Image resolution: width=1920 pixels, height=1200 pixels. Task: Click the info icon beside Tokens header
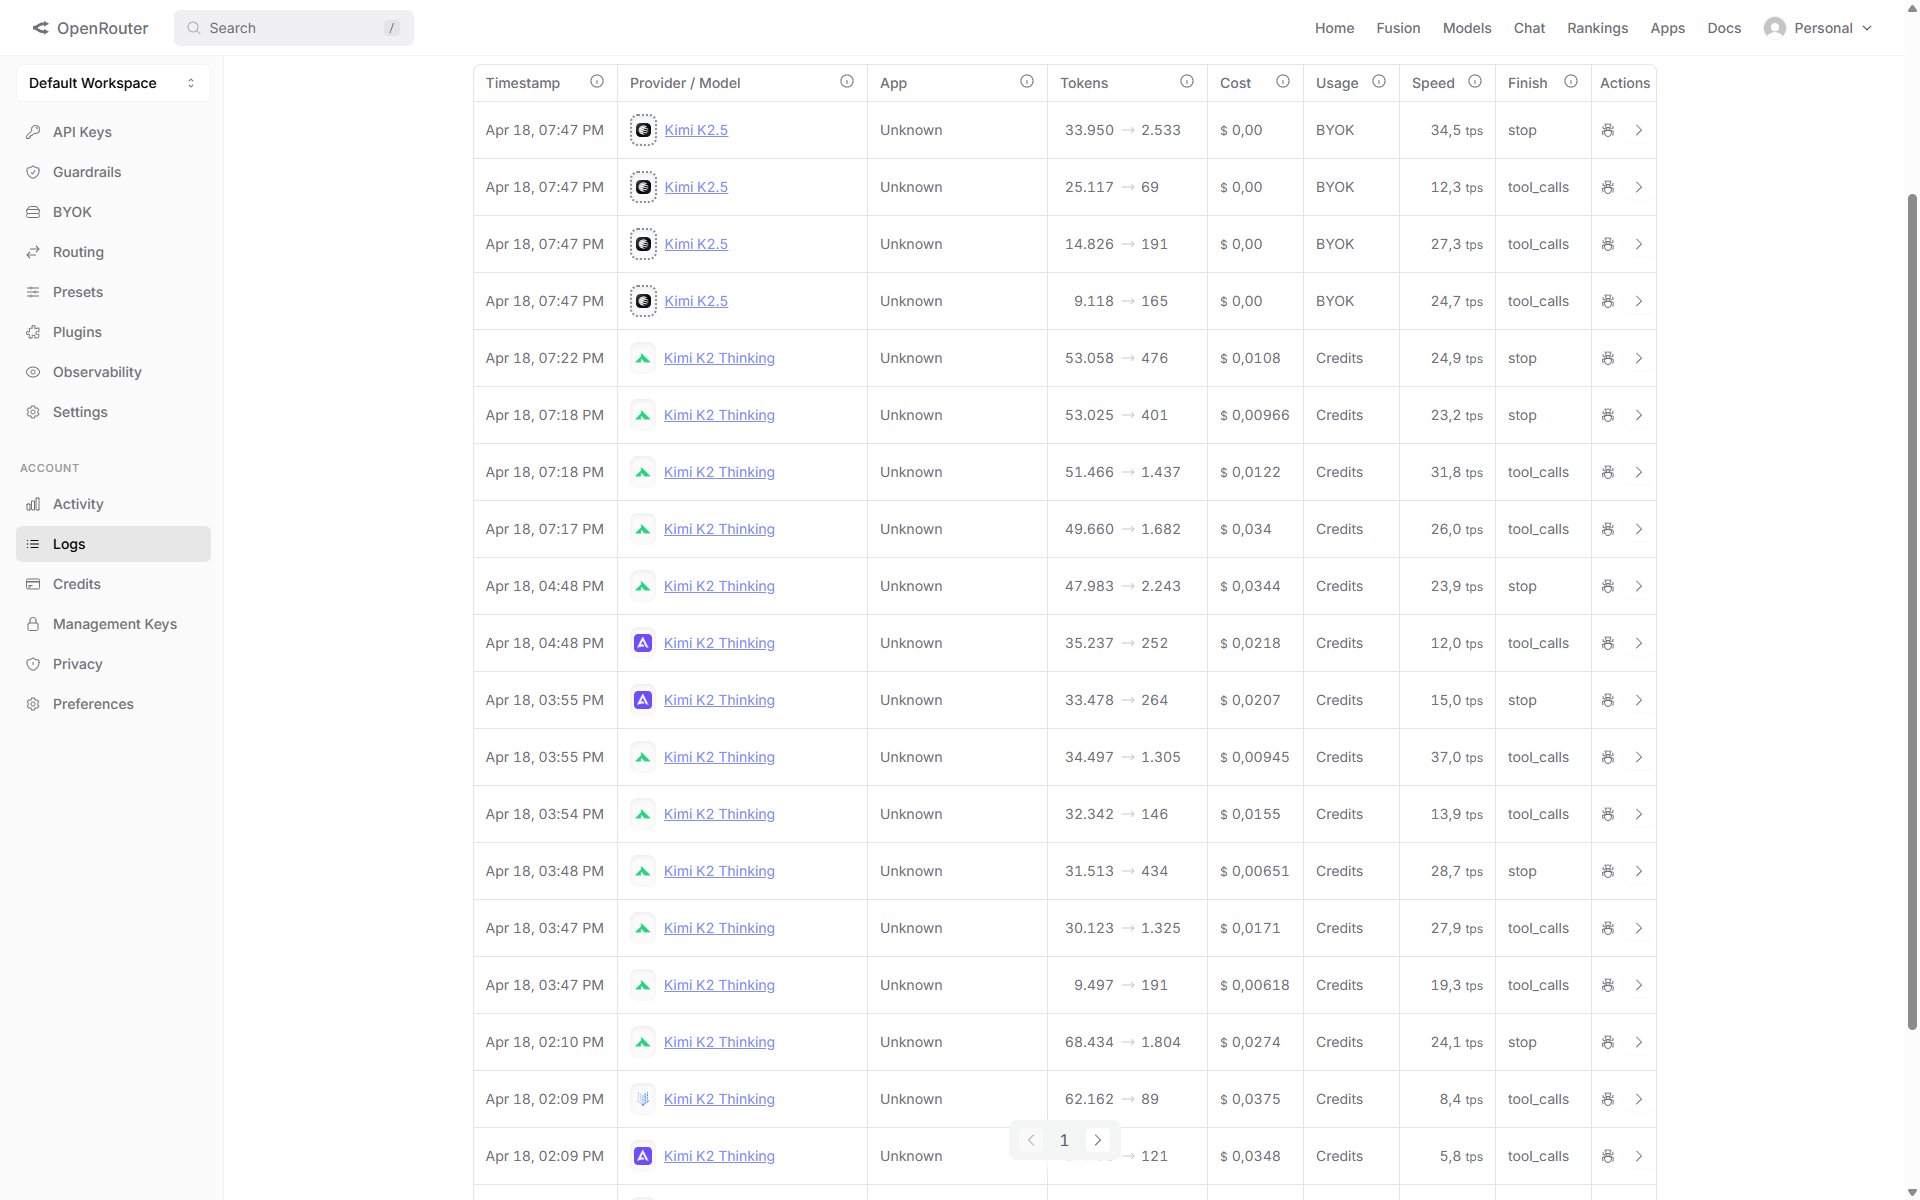pos(1187,82)
